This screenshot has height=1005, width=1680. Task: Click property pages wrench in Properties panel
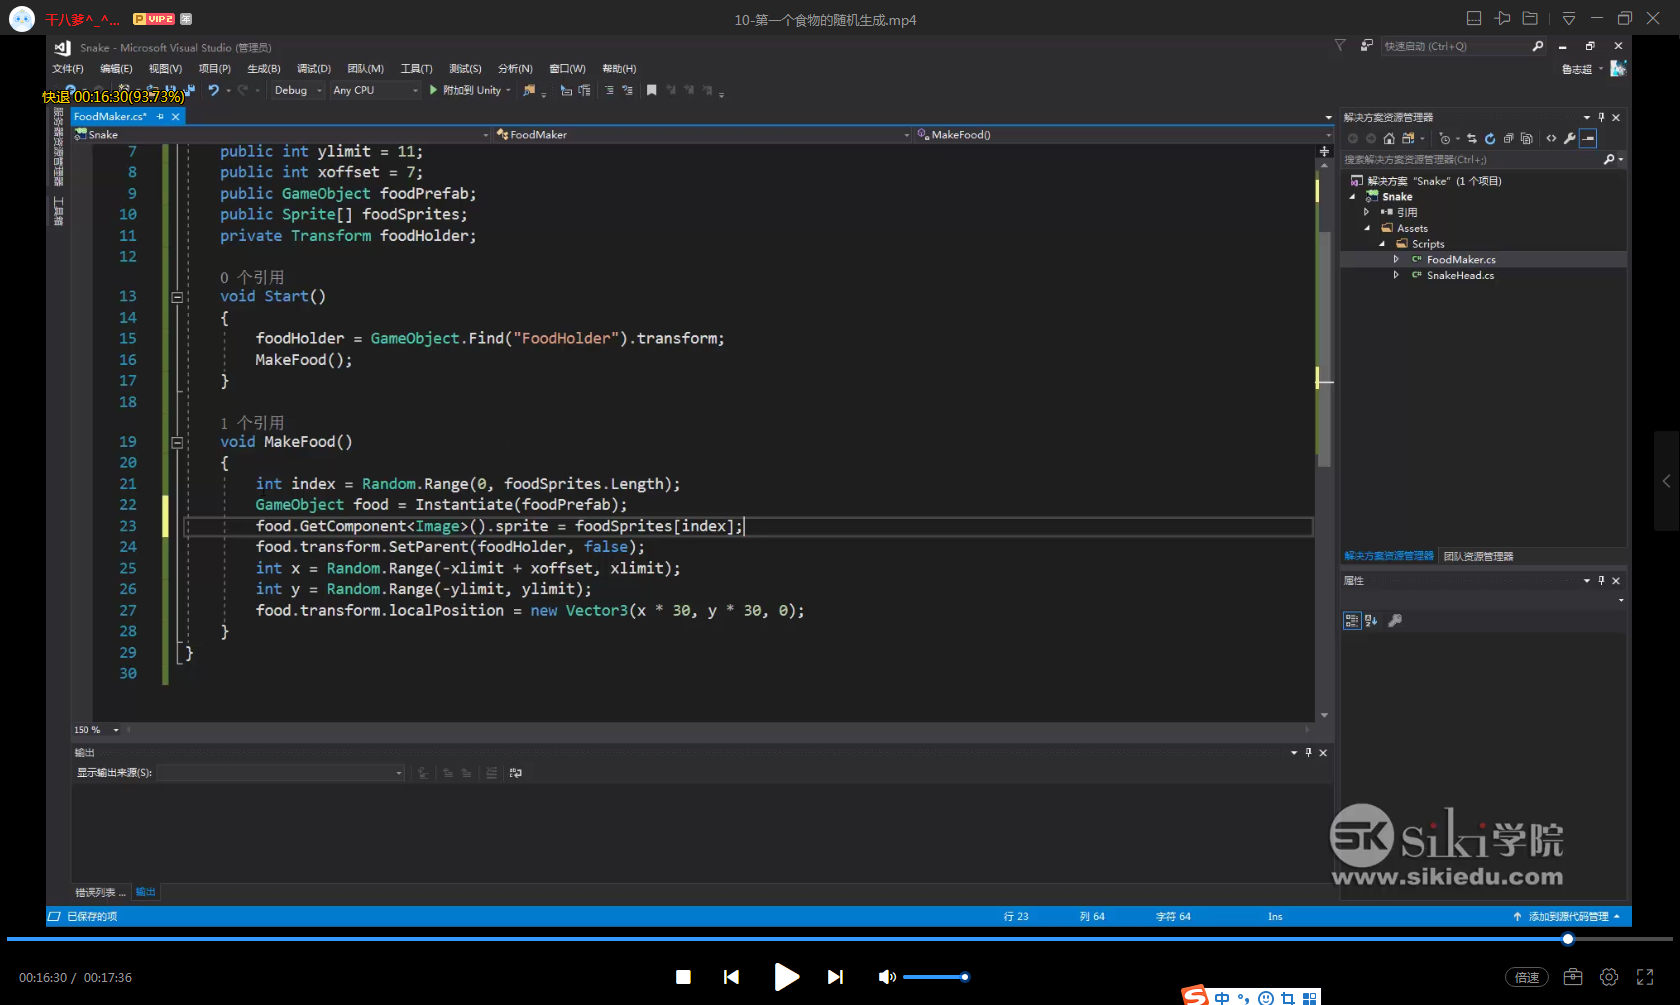[1395, 621]
